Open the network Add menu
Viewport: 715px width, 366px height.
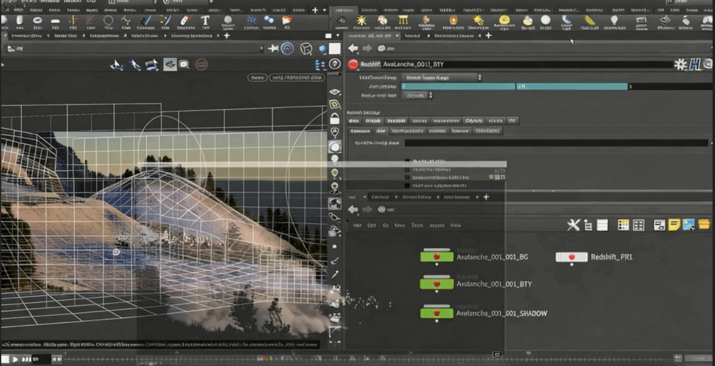[357, 226]
